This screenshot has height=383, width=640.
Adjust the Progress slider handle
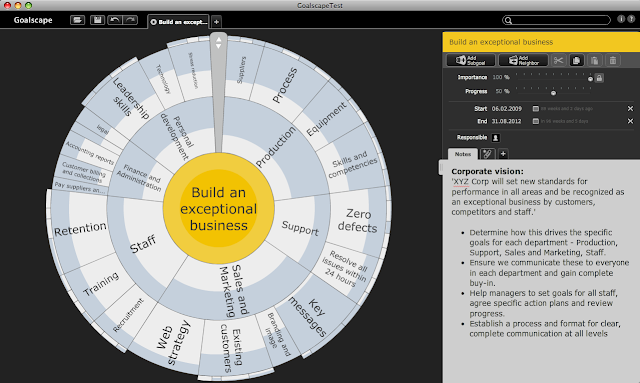pyautogui.click(x=553, y=93)
